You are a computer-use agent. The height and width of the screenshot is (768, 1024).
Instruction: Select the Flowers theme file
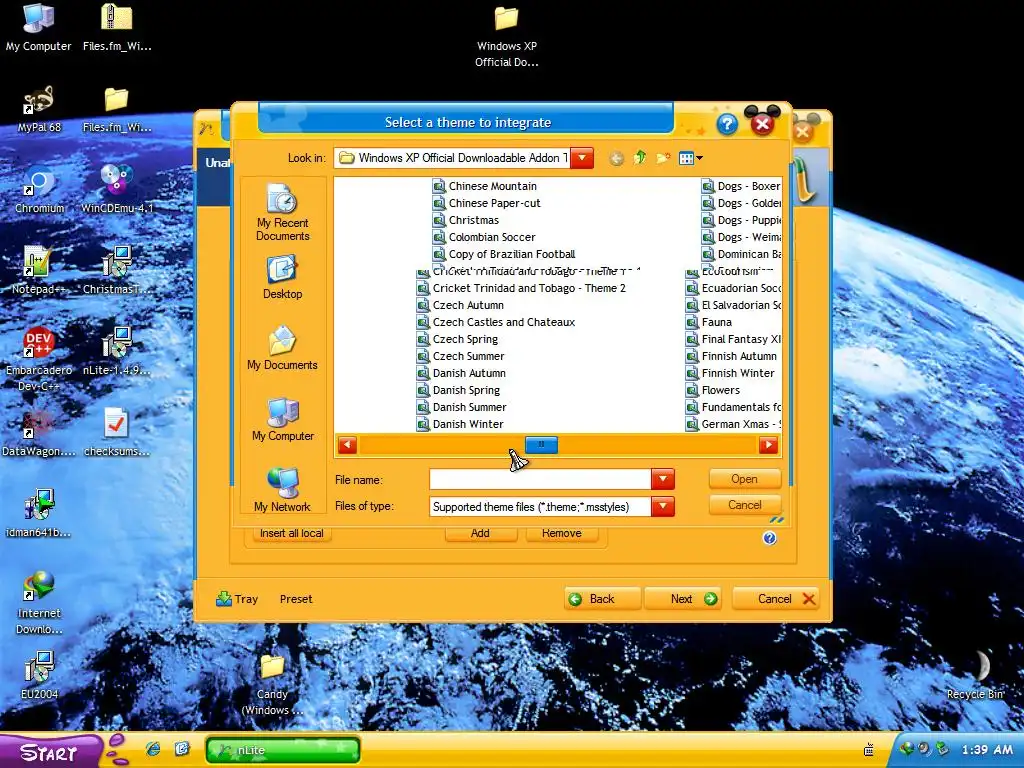coord(713,390)
